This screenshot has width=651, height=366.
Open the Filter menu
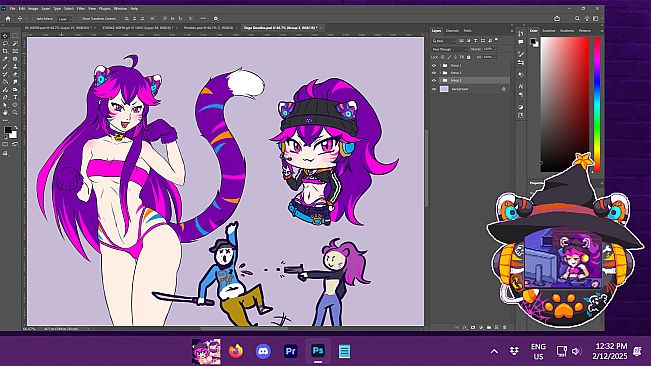coord(81,8)
